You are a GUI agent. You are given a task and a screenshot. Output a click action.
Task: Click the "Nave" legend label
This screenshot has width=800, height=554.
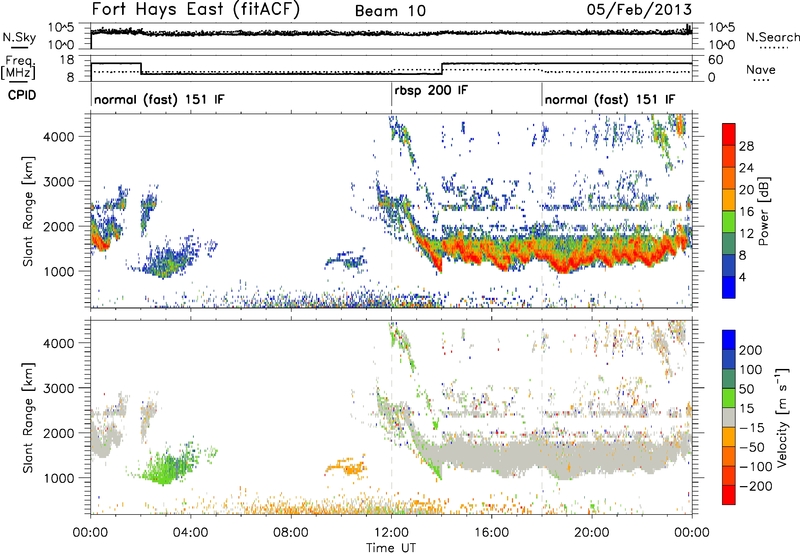pos(760,69)
